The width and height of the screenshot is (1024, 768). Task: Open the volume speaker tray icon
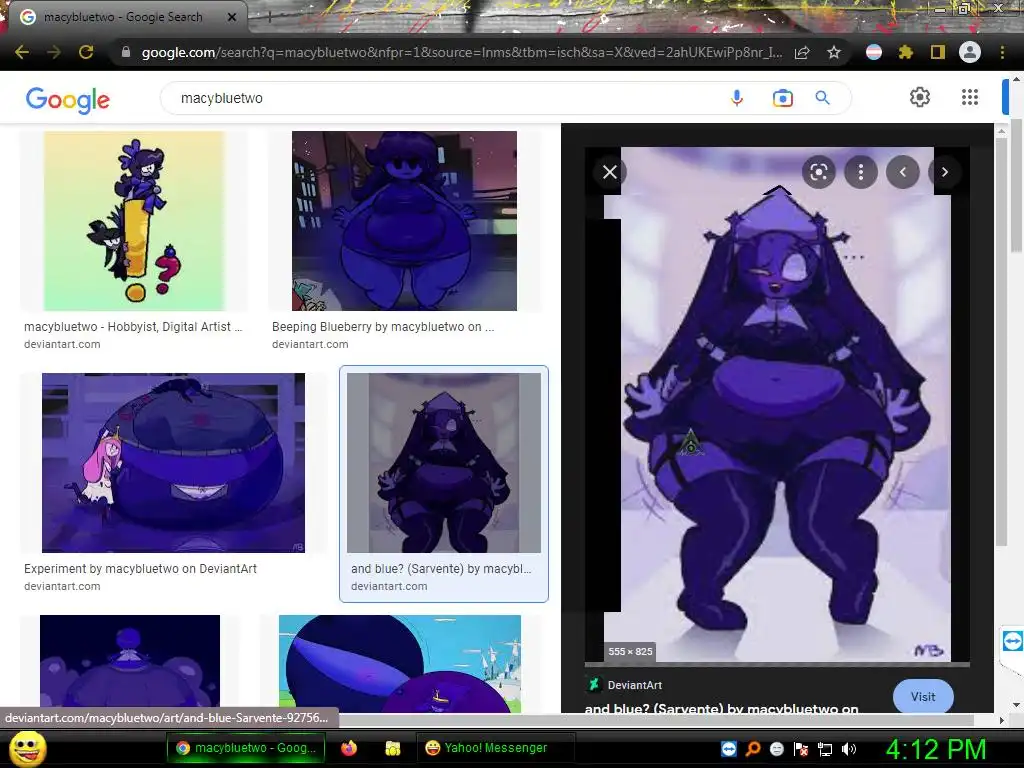point(849,749)
